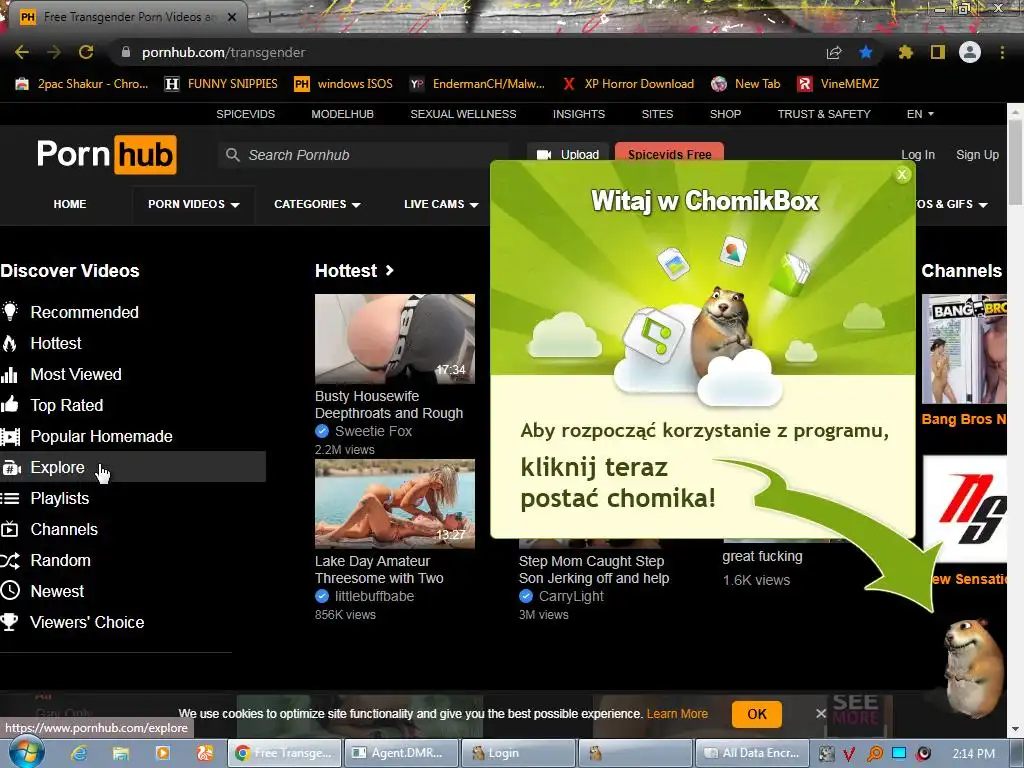The width and height of the screenshot is (1024, 768).
Task: Open the Windows Start button
Action: click(x=27, y=753)
